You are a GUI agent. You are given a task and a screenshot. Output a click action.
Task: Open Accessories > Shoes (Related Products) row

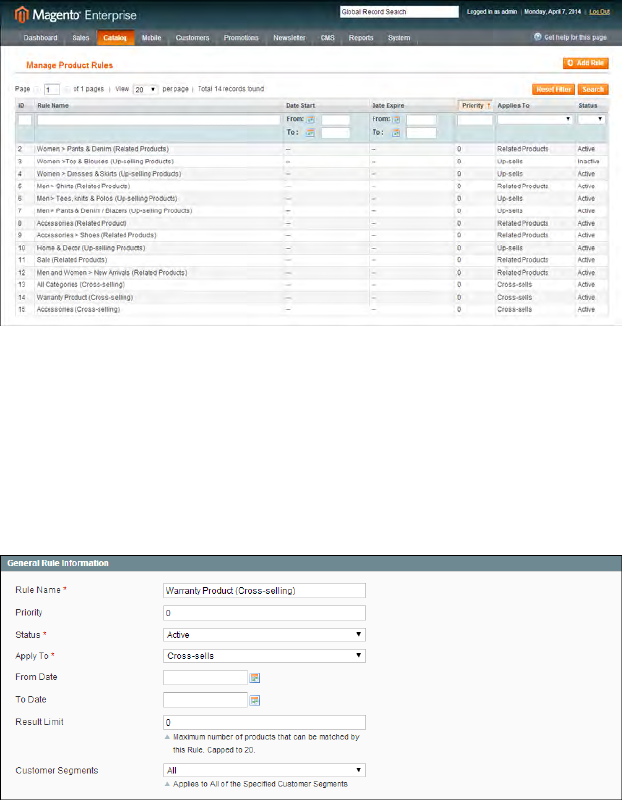pos(312,235)
